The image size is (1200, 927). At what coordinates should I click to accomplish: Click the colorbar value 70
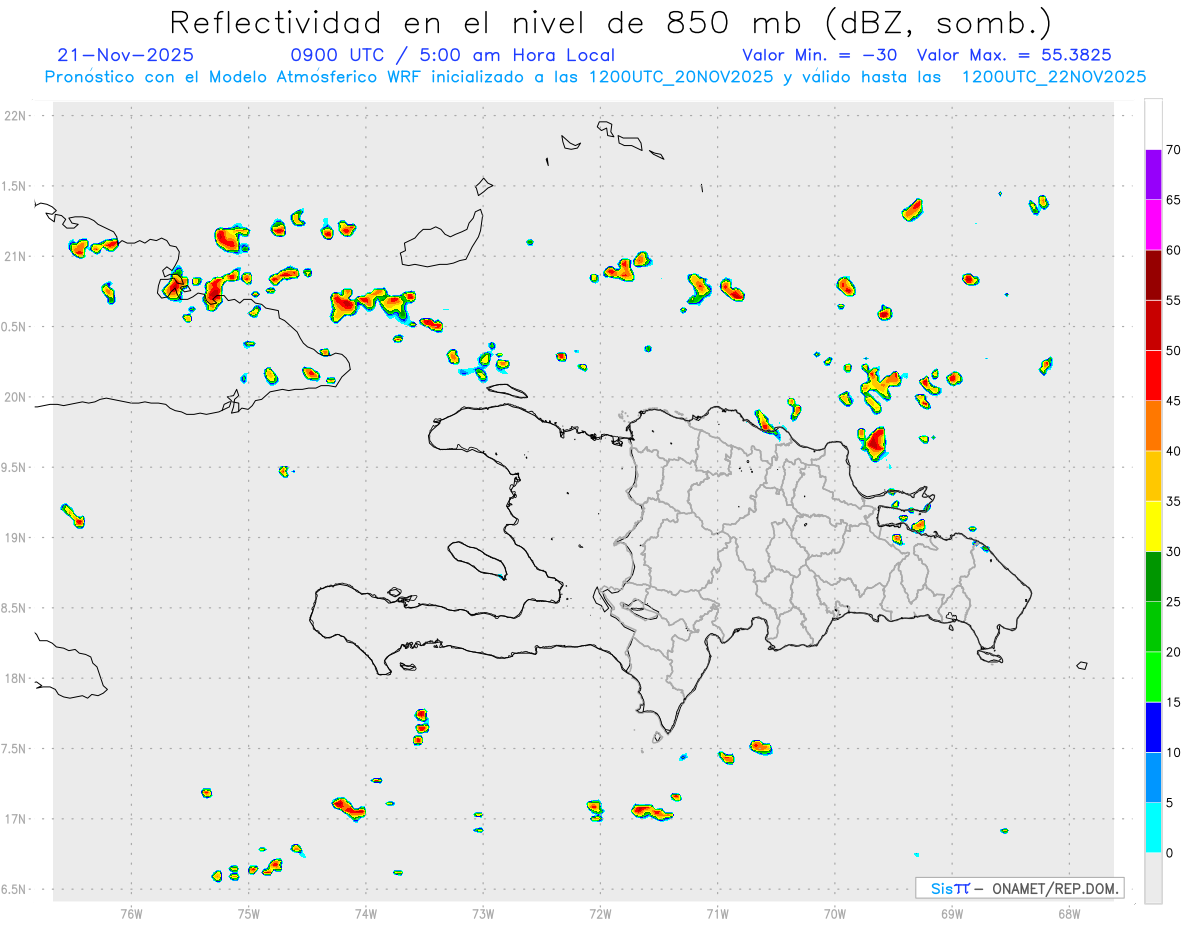(x=1173, y=150)
